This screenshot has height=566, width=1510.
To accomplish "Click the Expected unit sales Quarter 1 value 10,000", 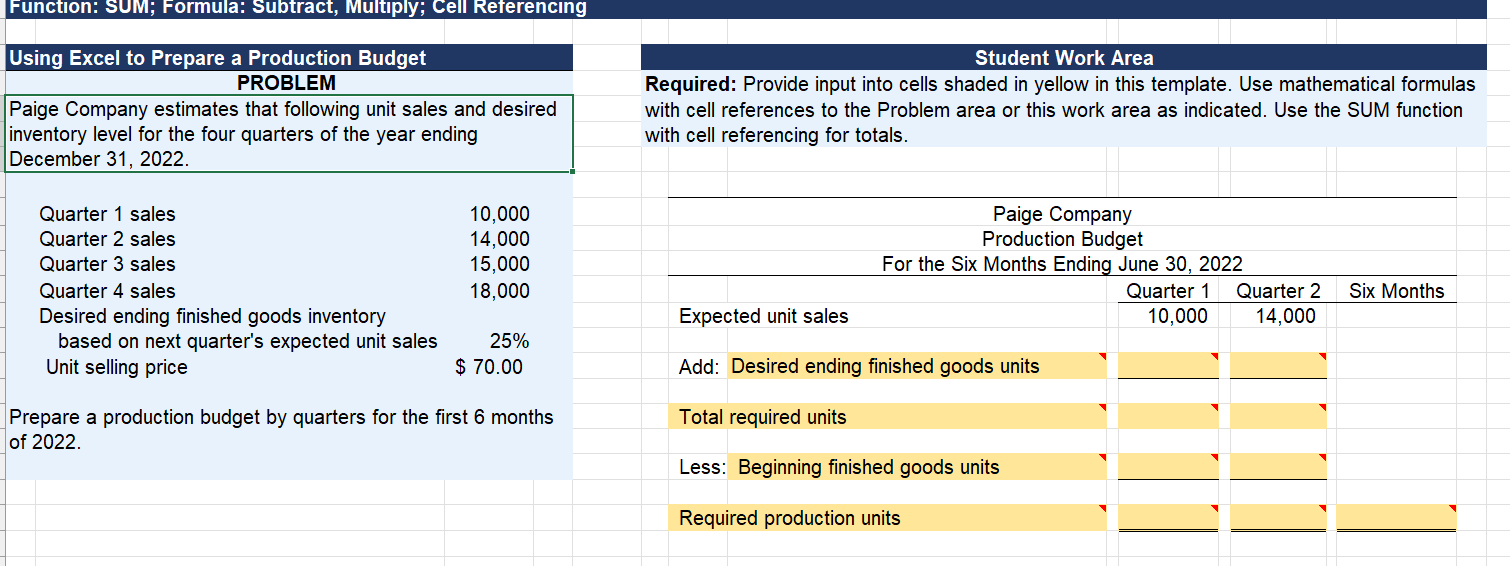I will 1176,316.
